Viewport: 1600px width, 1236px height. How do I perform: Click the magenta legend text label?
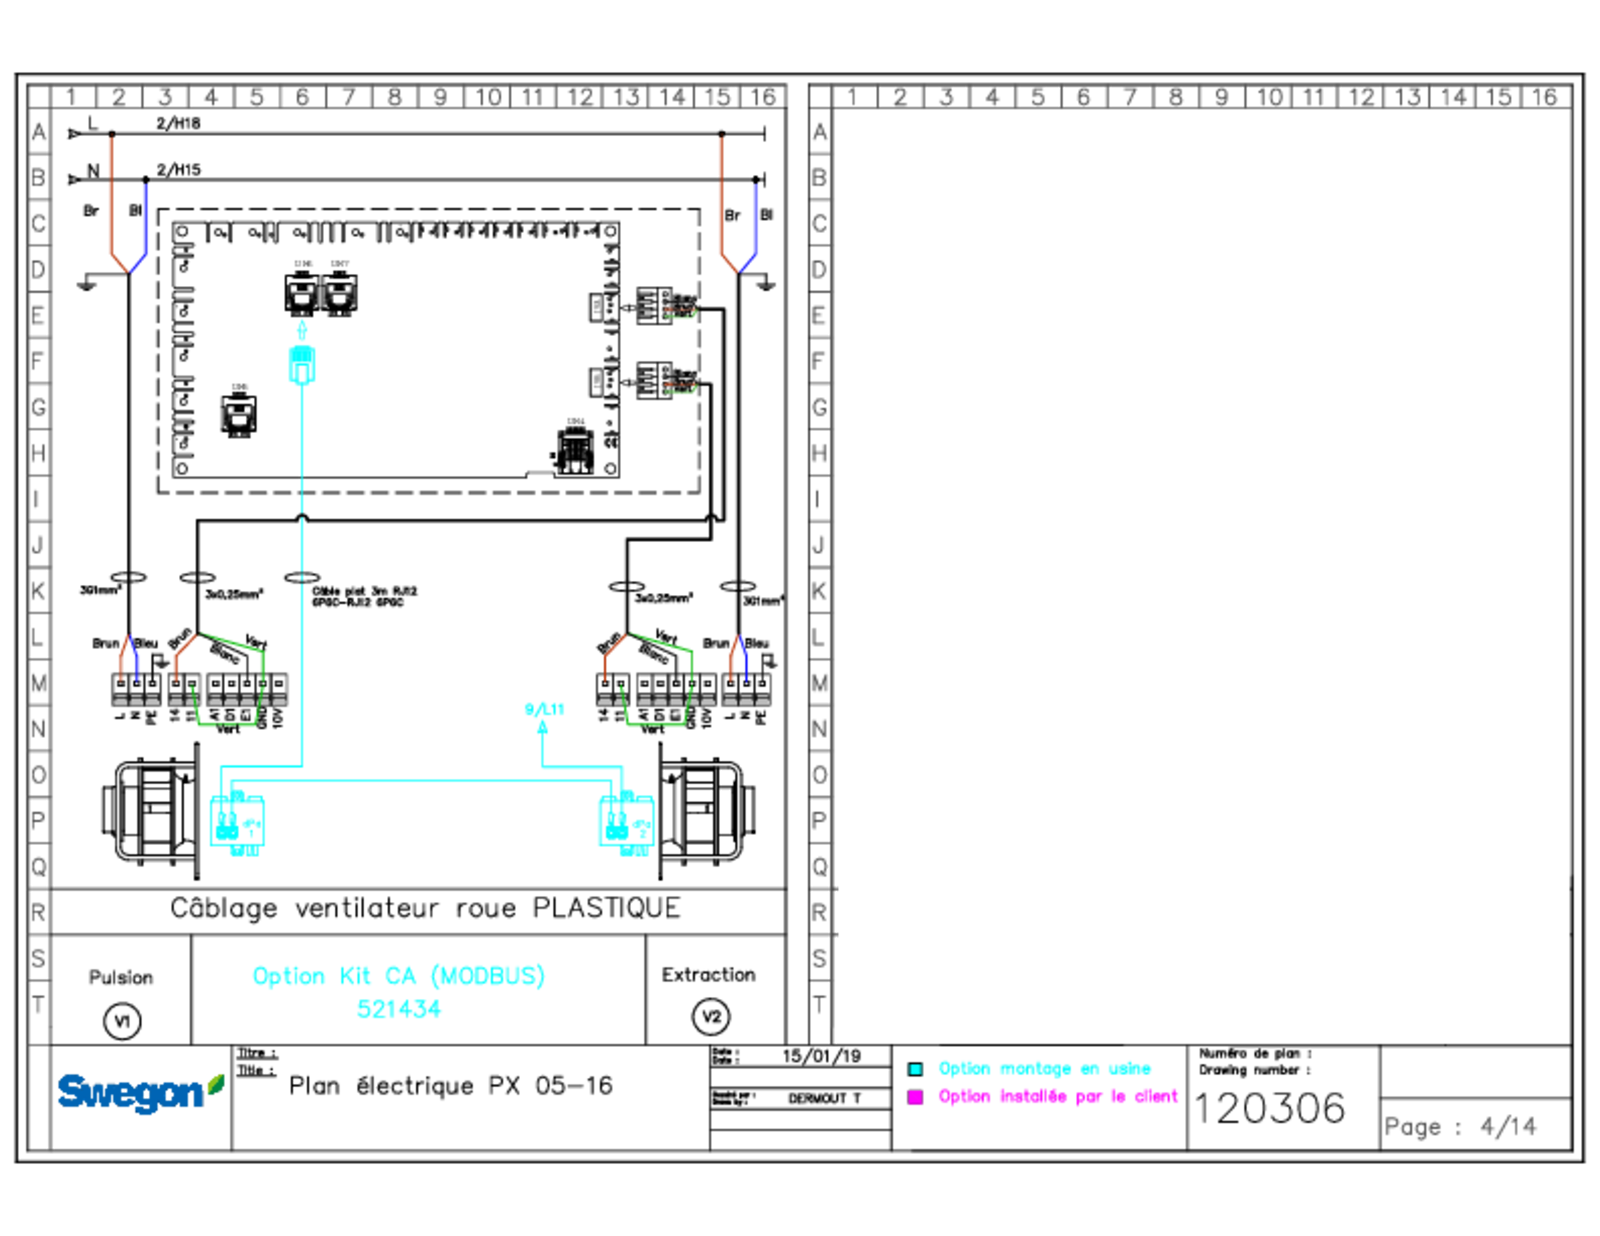tap(1058, 1097)
